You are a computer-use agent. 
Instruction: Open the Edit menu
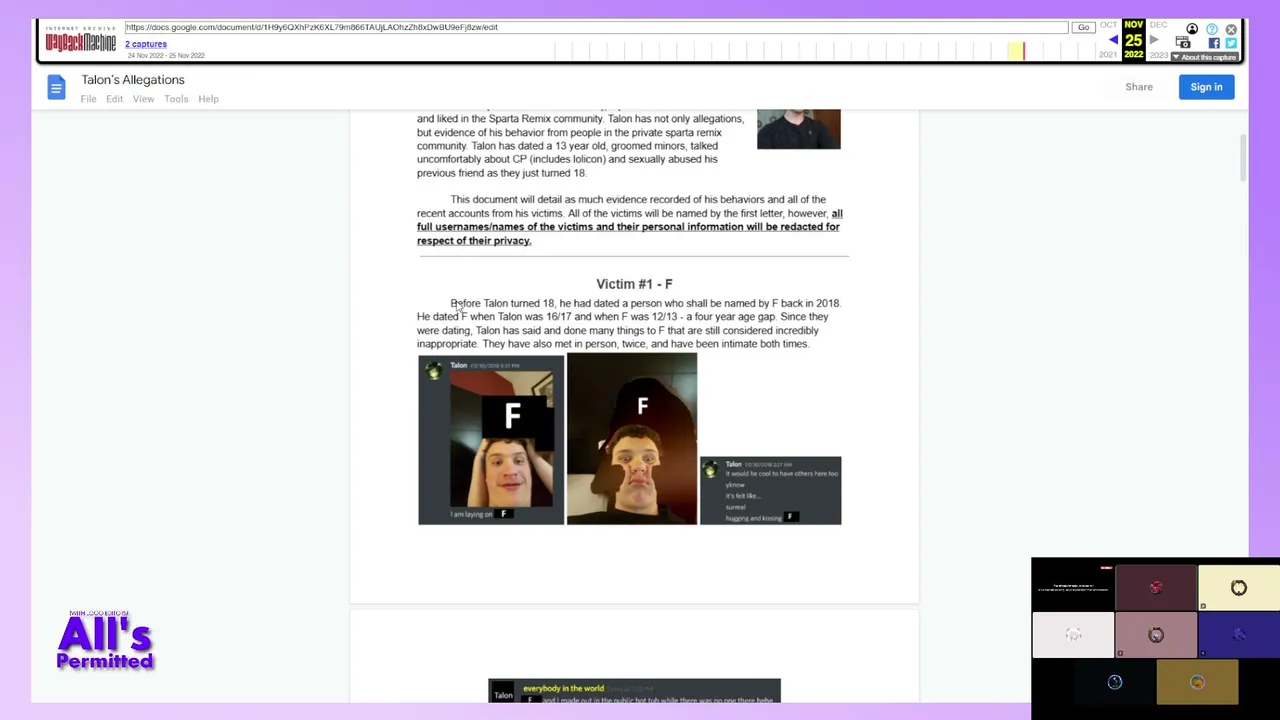coord(114,99)
